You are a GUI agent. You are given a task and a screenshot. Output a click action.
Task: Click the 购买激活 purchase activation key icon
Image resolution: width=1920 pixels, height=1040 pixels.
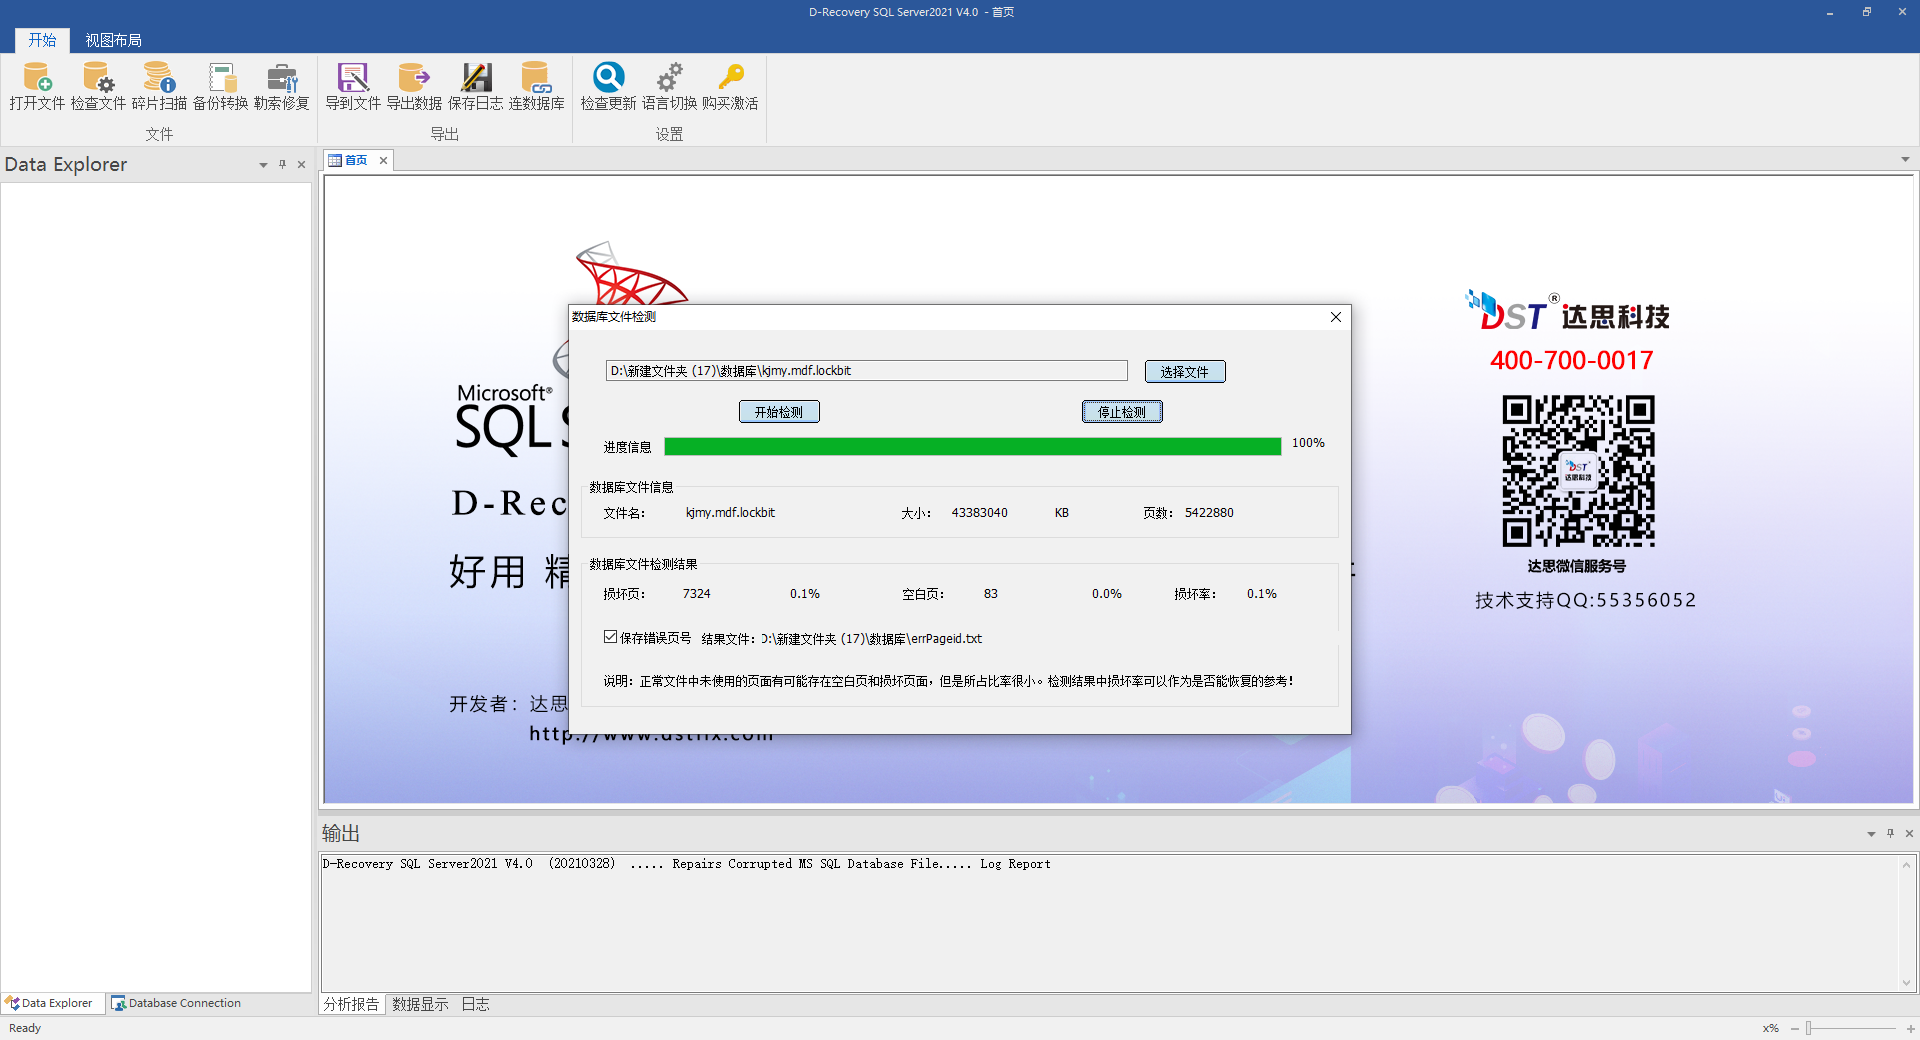731,86
